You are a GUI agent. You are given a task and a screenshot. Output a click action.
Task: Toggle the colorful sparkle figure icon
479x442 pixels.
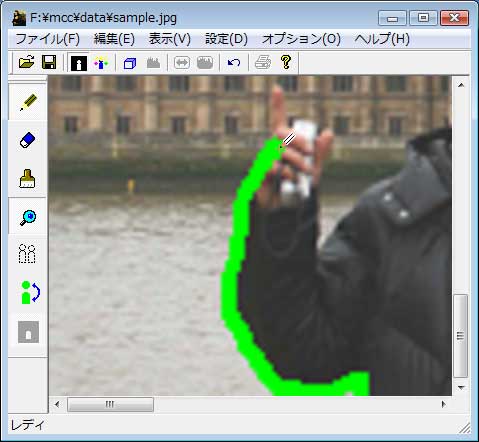click(x=101, y=63)
